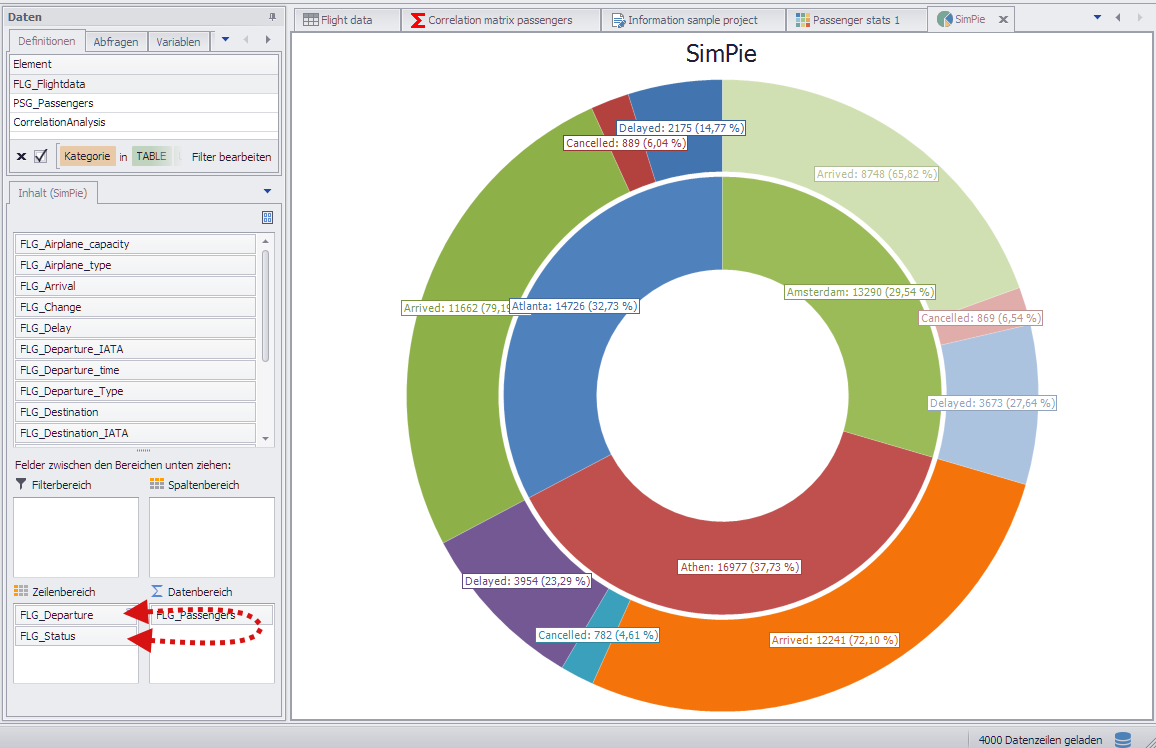Open the Daten panel tab list dropdown

[225, 40]
